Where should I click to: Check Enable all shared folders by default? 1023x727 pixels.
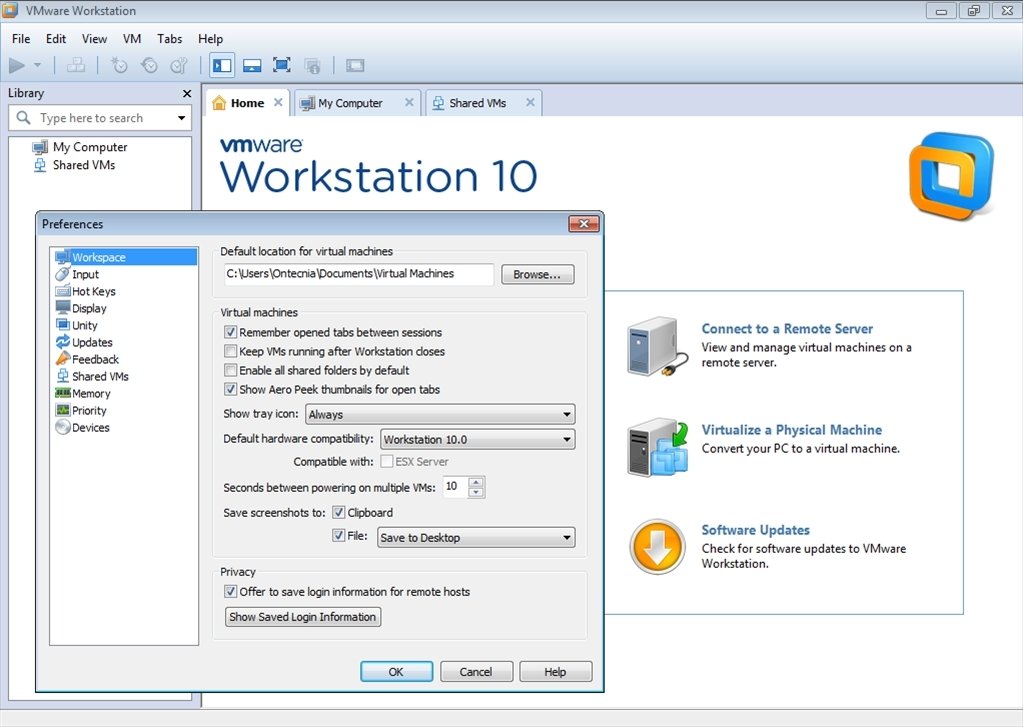tap(230, 370)
